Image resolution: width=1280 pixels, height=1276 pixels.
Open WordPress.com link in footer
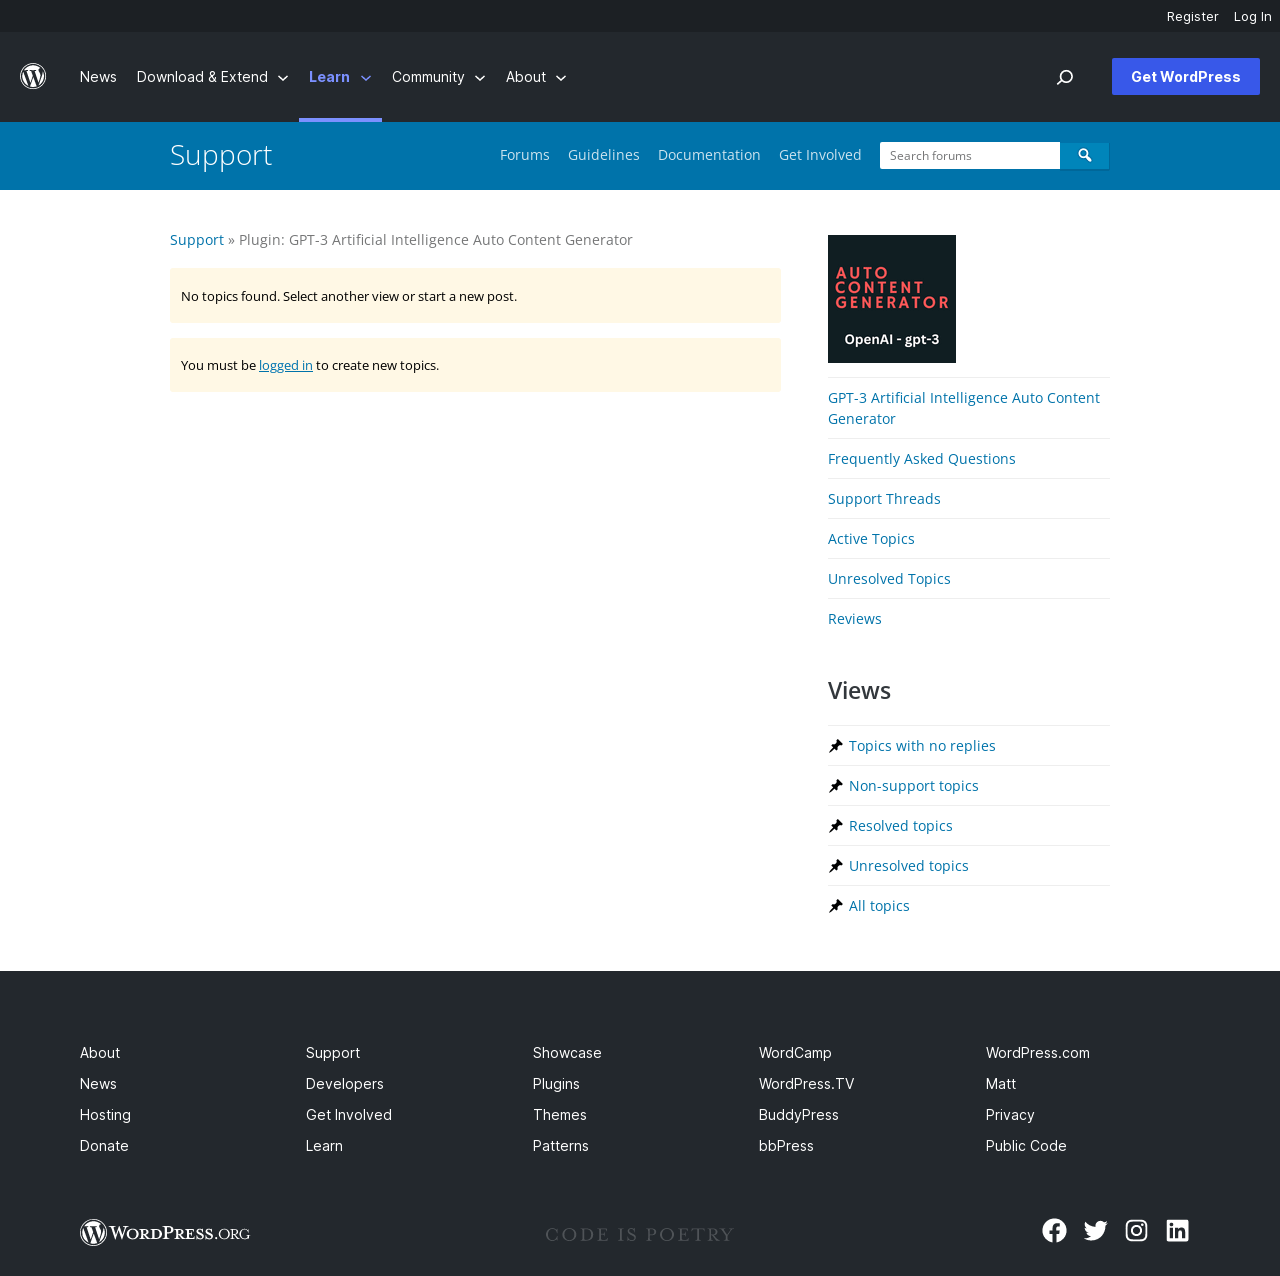(1038, 1053)
